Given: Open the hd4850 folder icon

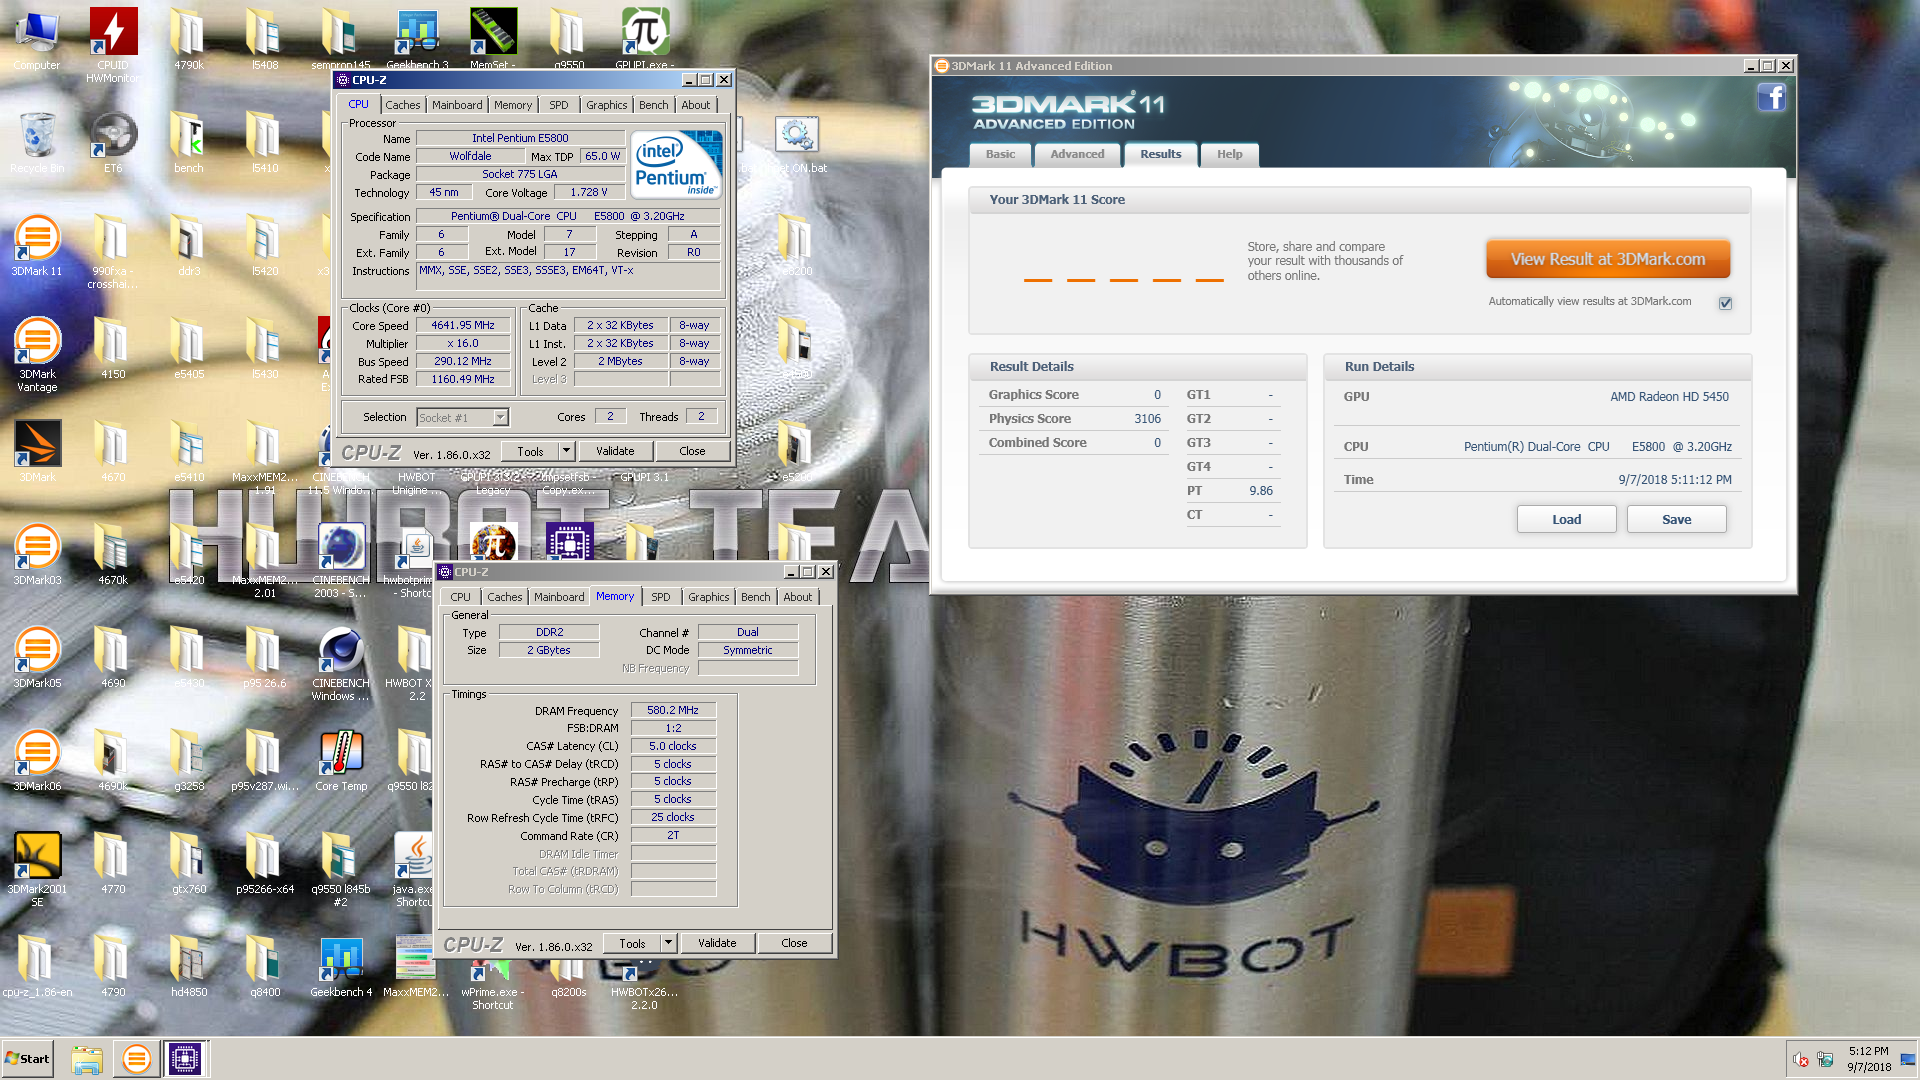Looking at the screenshot, I should (189, 967).
